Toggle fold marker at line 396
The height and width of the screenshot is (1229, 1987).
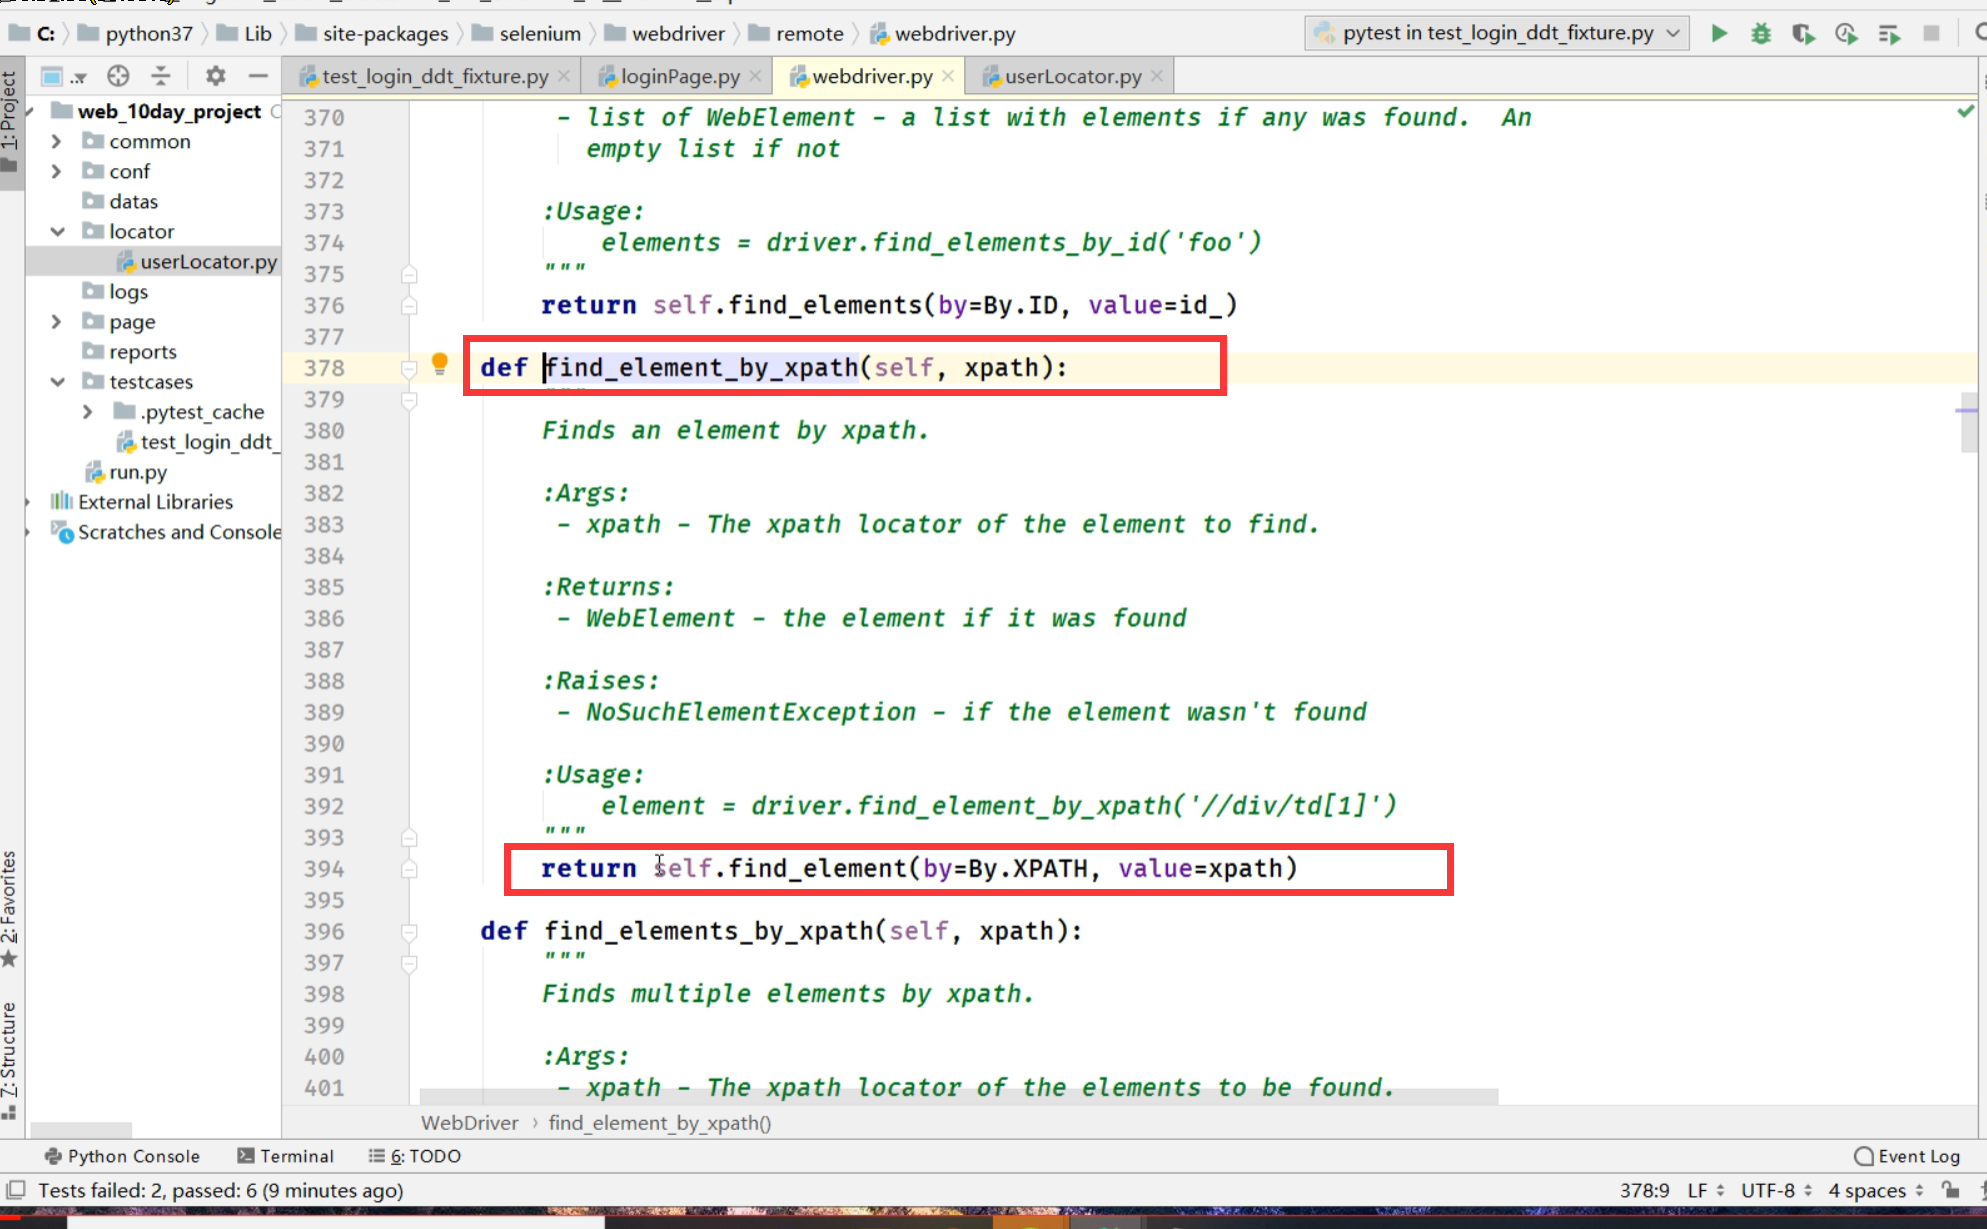point(409,932)
